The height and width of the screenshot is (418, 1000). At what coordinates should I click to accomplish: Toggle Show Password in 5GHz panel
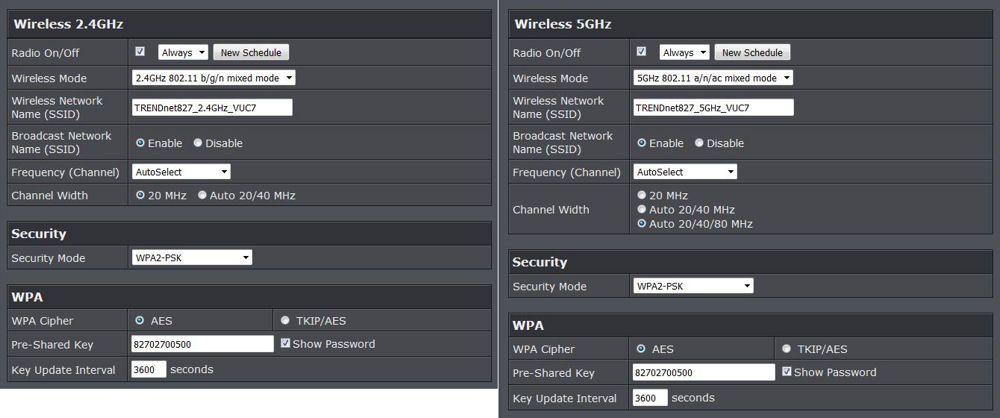pyautogui.click(x=787, y=371)
